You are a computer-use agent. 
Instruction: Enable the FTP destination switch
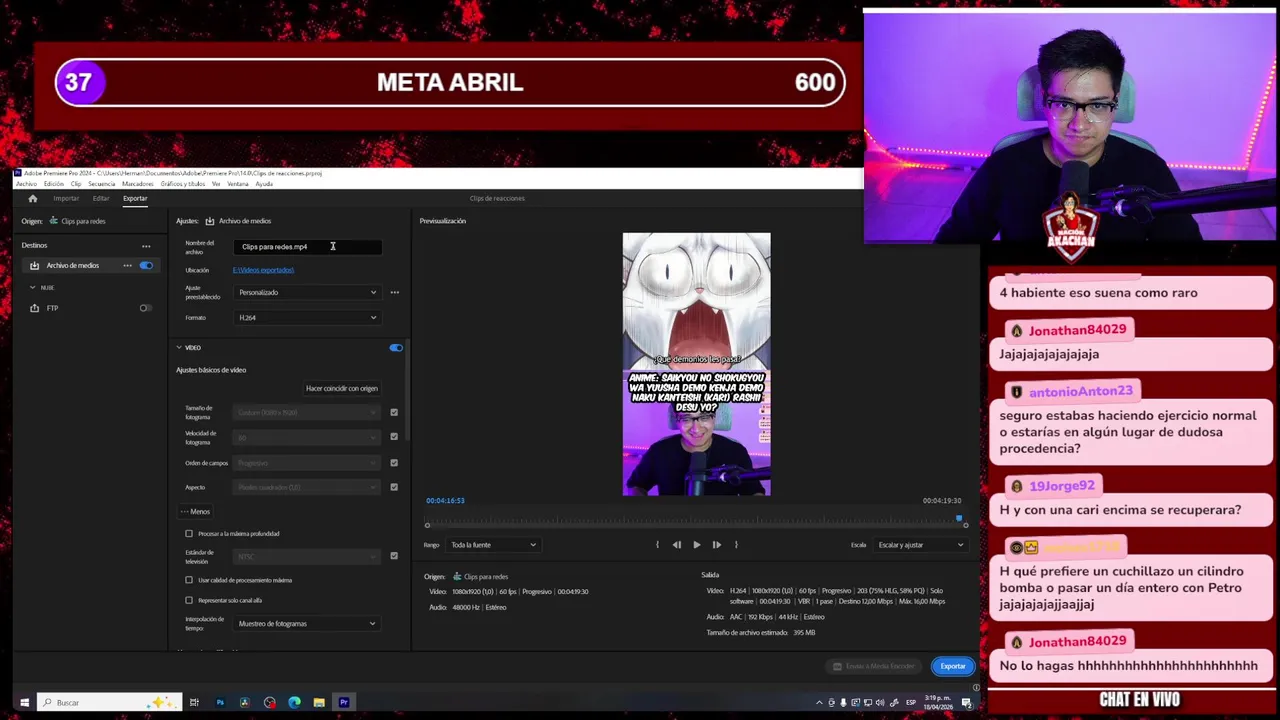coord(146,308)
